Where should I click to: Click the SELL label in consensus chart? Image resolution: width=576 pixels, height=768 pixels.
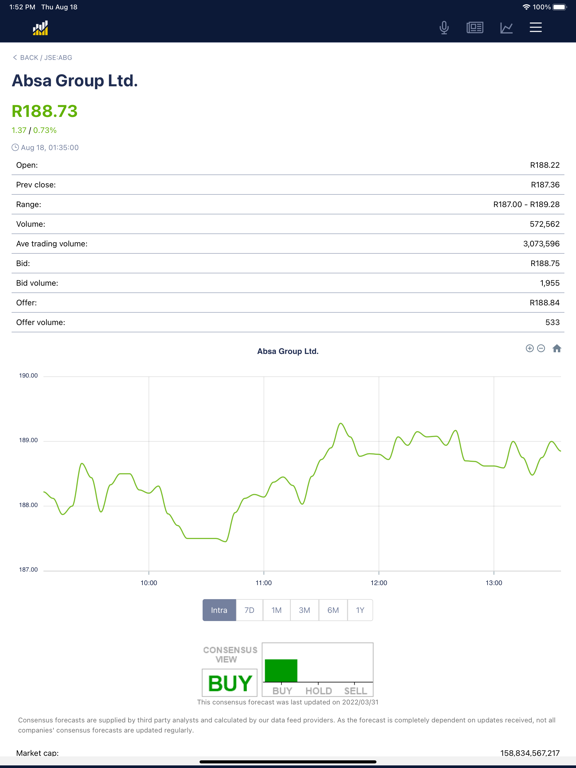click(356, 691)
